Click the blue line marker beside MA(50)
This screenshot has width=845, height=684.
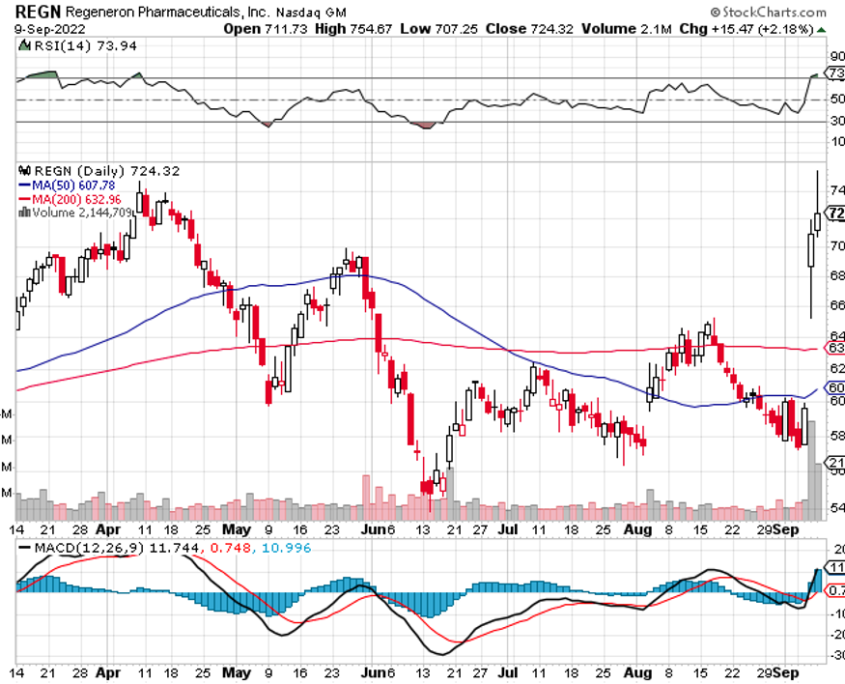point(24,185)
